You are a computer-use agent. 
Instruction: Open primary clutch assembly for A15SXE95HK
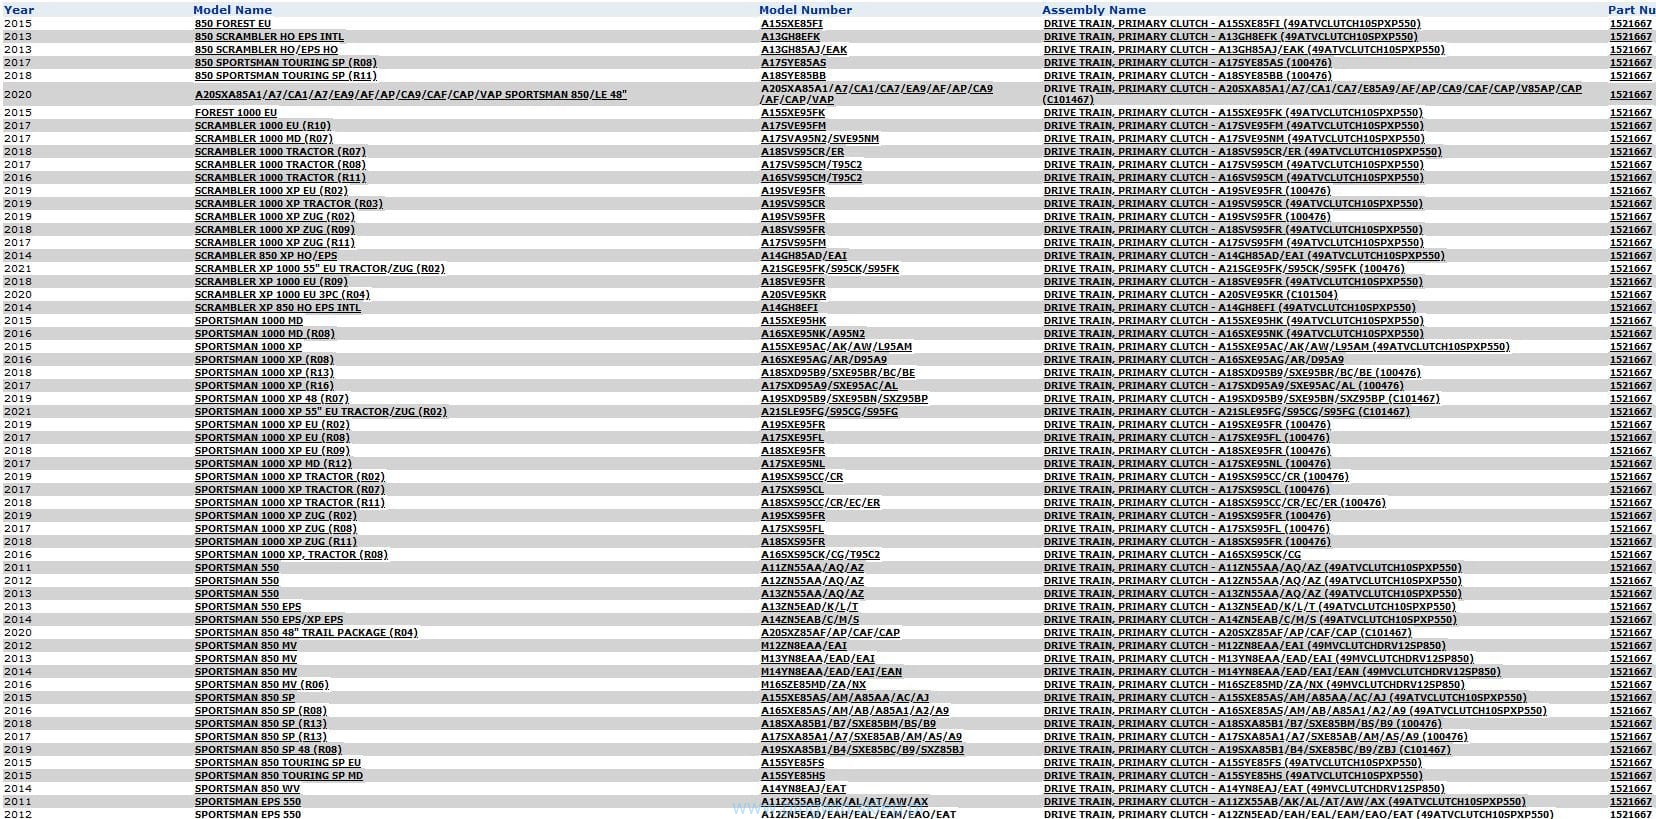point(1233,321)
